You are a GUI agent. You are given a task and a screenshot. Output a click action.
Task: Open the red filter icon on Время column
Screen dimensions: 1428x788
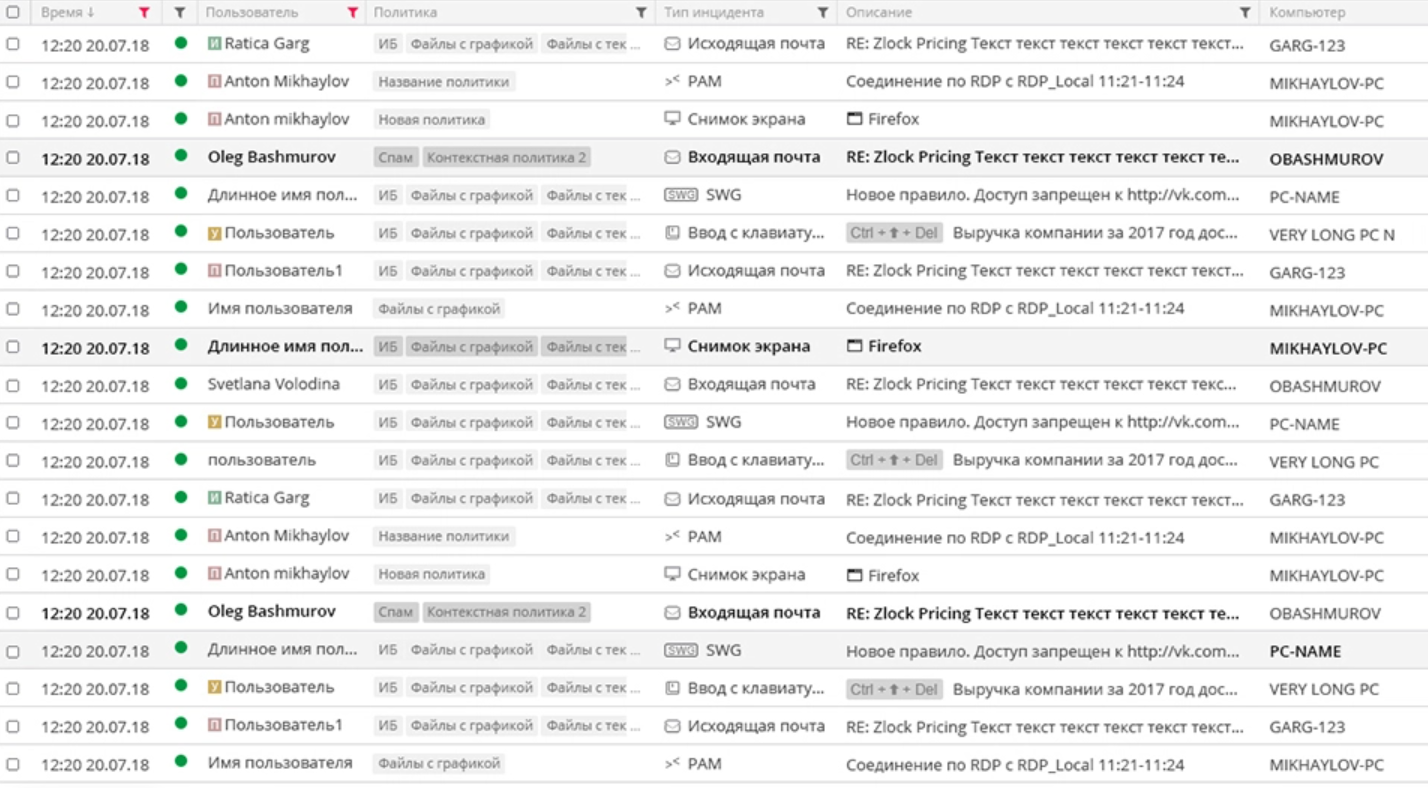[x=144, y=13]
